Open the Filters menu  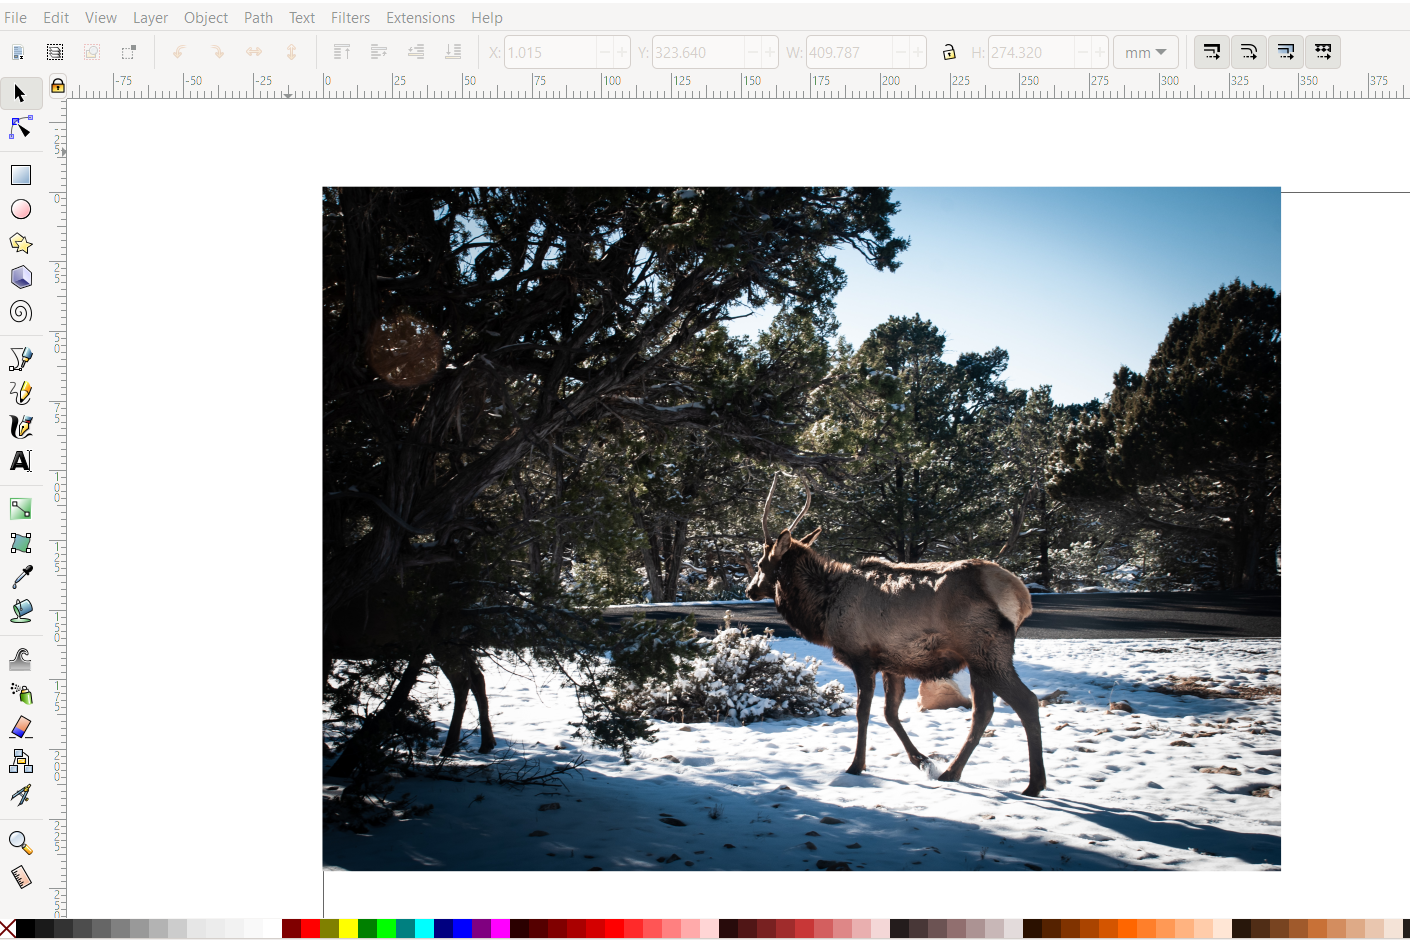click(350, 17)
